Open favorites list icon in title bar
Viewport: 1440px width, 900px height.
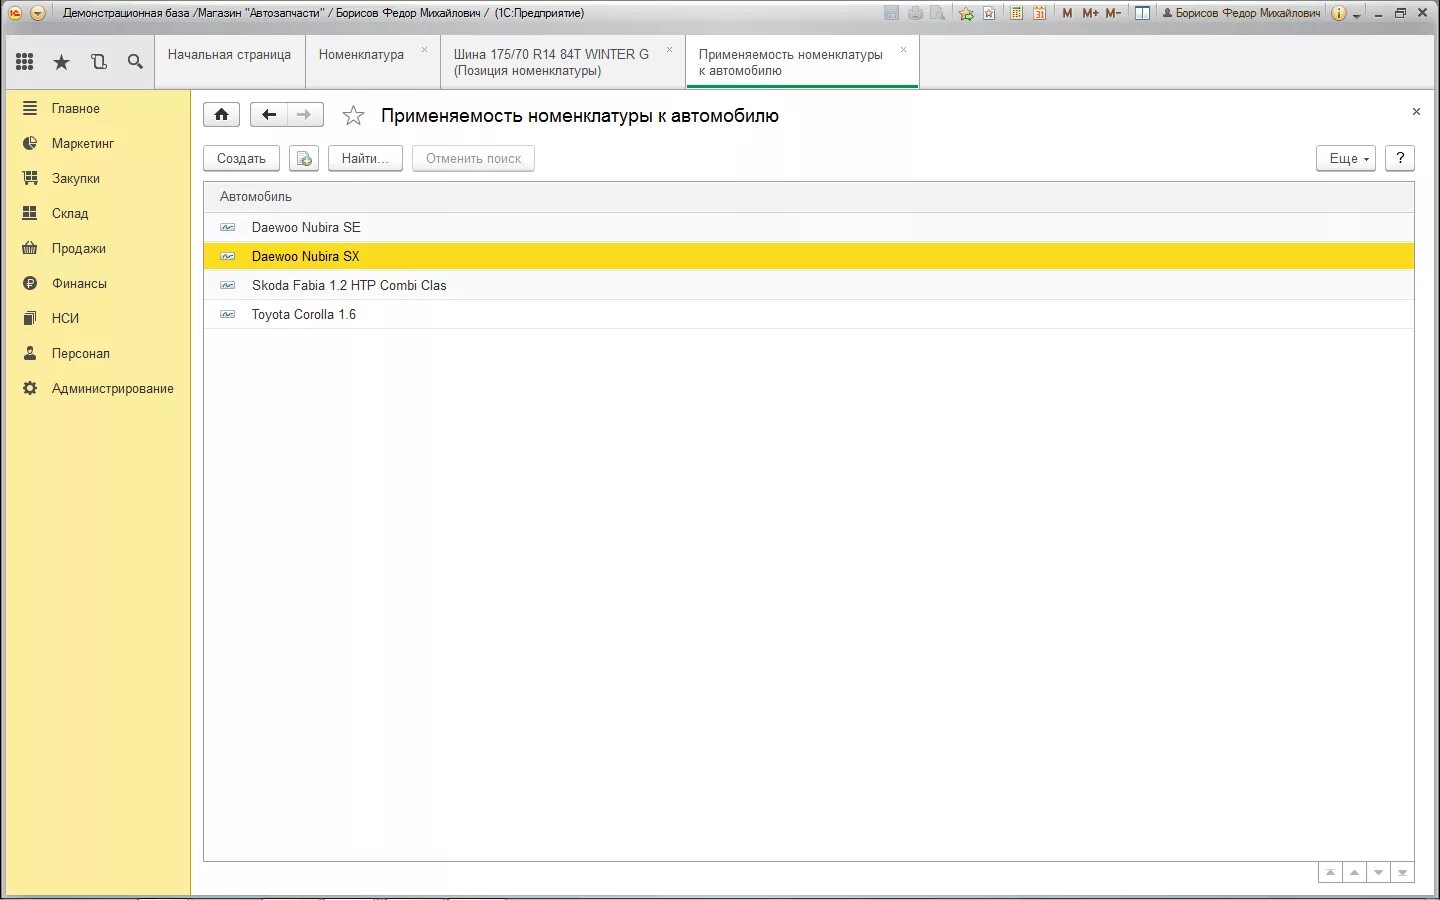989,13
